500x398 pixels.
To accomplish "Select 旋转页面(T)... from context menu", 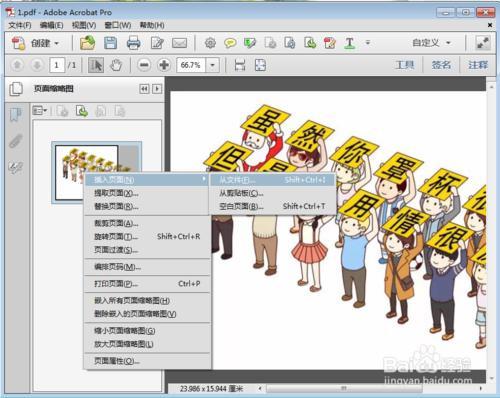I will tap(147, 236).
